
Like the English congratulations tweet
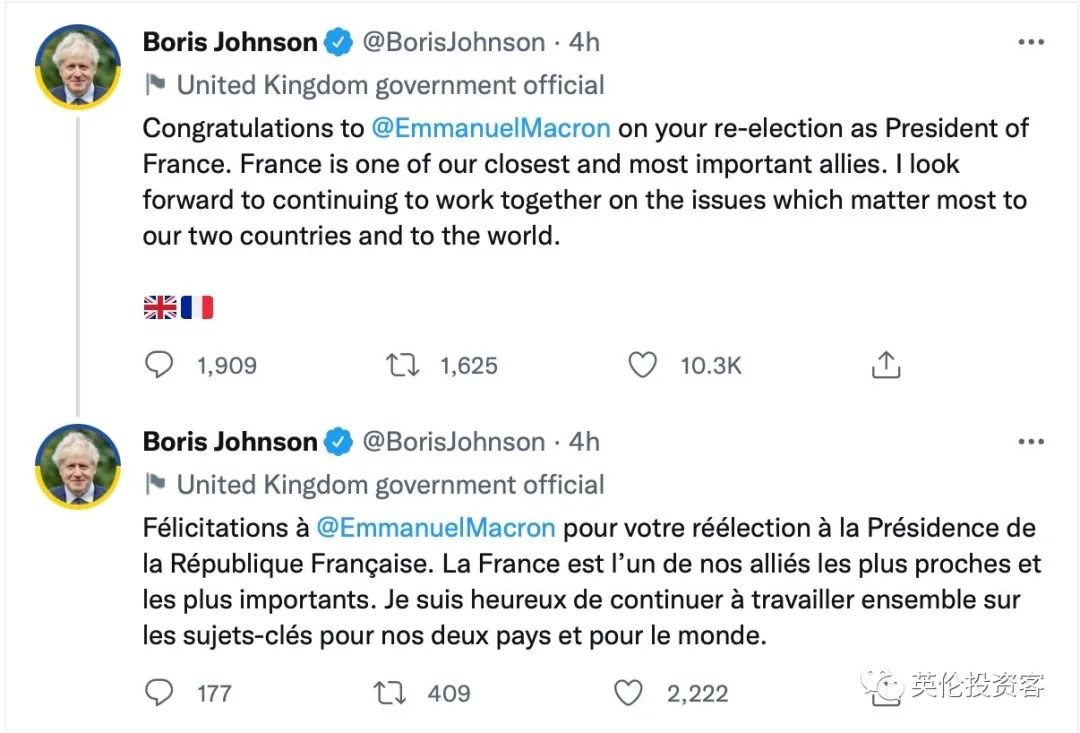click(x=642, y=366)
